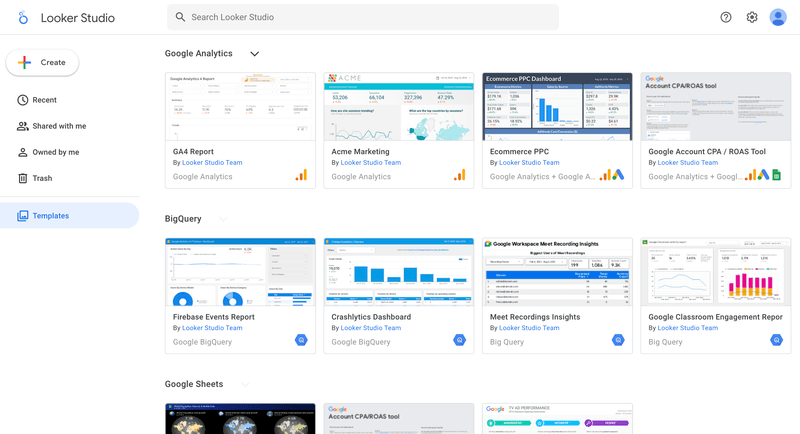
Task: Open the Firebase Events Report thumbnail
Action: tap(240, 272)
